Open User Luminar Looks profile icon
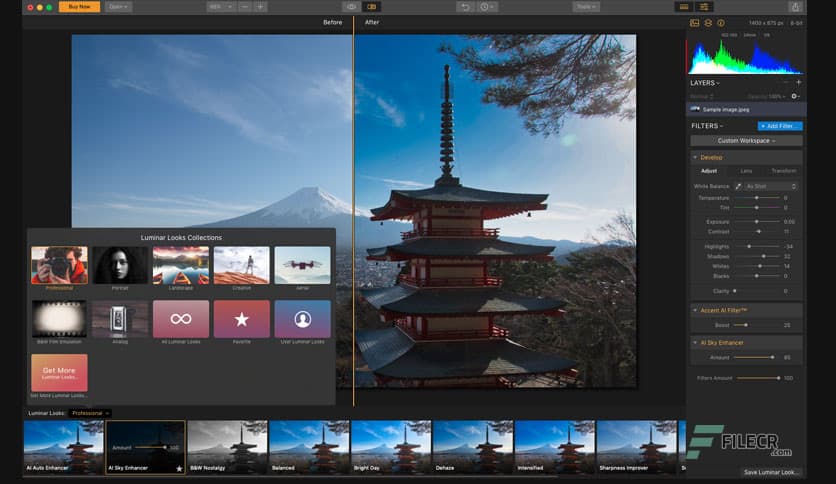836x484 pixels. 302,319
